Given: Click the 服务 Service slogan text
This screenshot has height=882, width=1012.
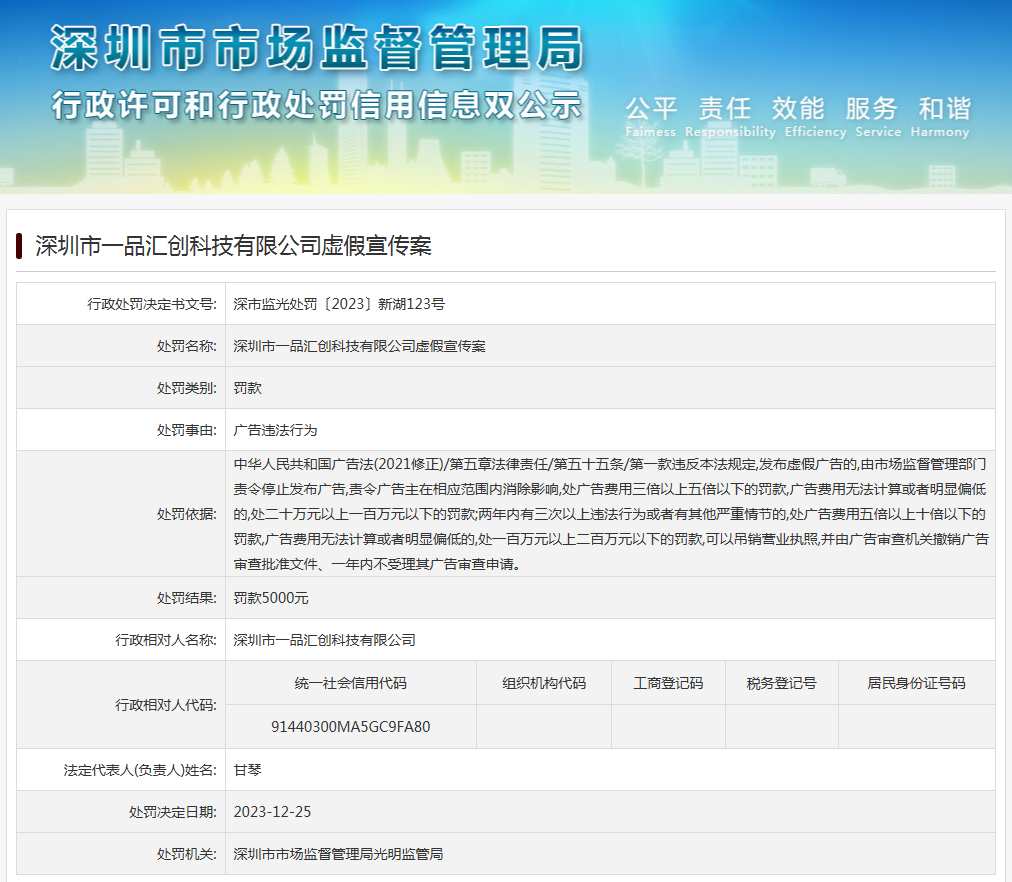Looking at the screenshot, I should [x=878, y=117].
